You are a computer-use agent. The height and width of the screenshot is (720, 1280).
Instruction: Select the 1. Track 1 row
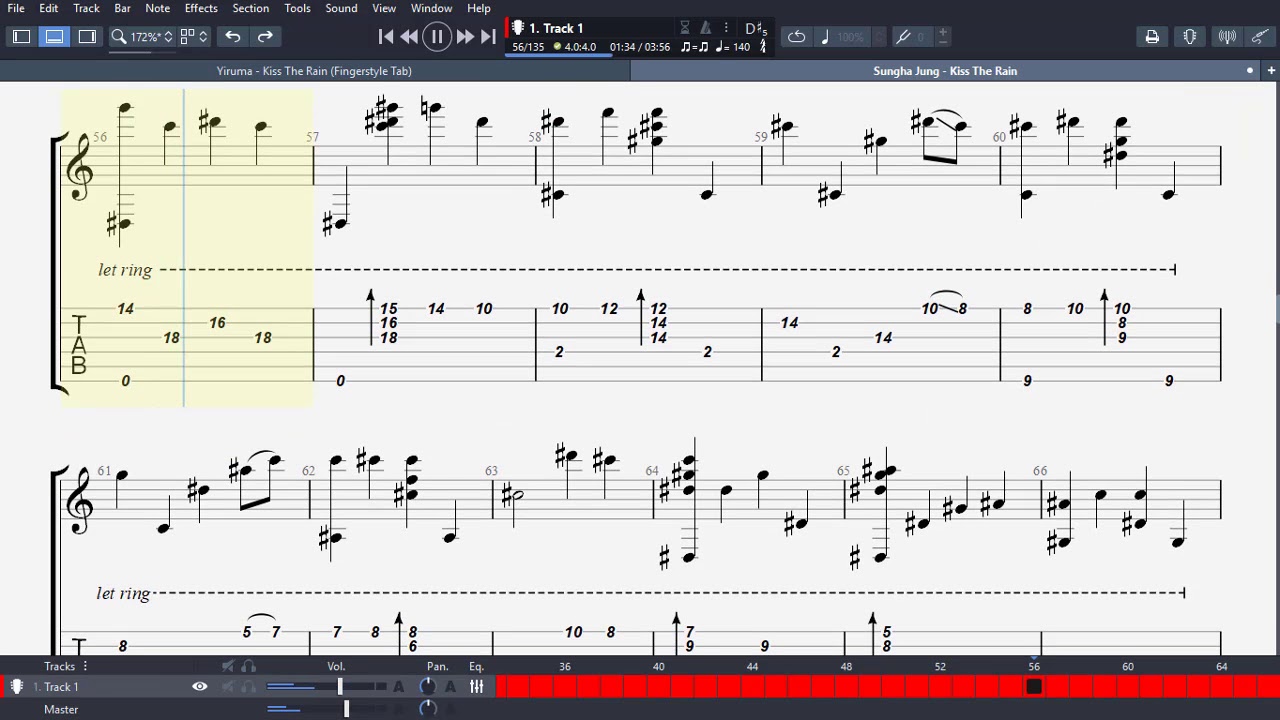(61, 687)
